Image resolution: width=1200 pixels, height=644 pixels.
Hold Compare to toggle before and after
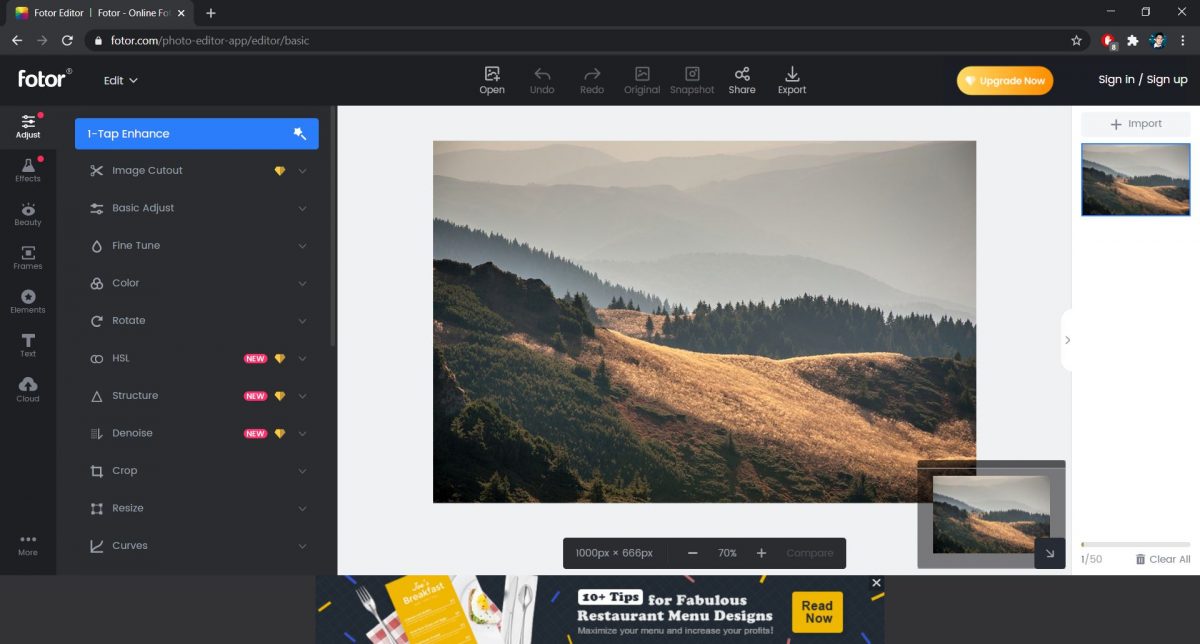[809, 552]
